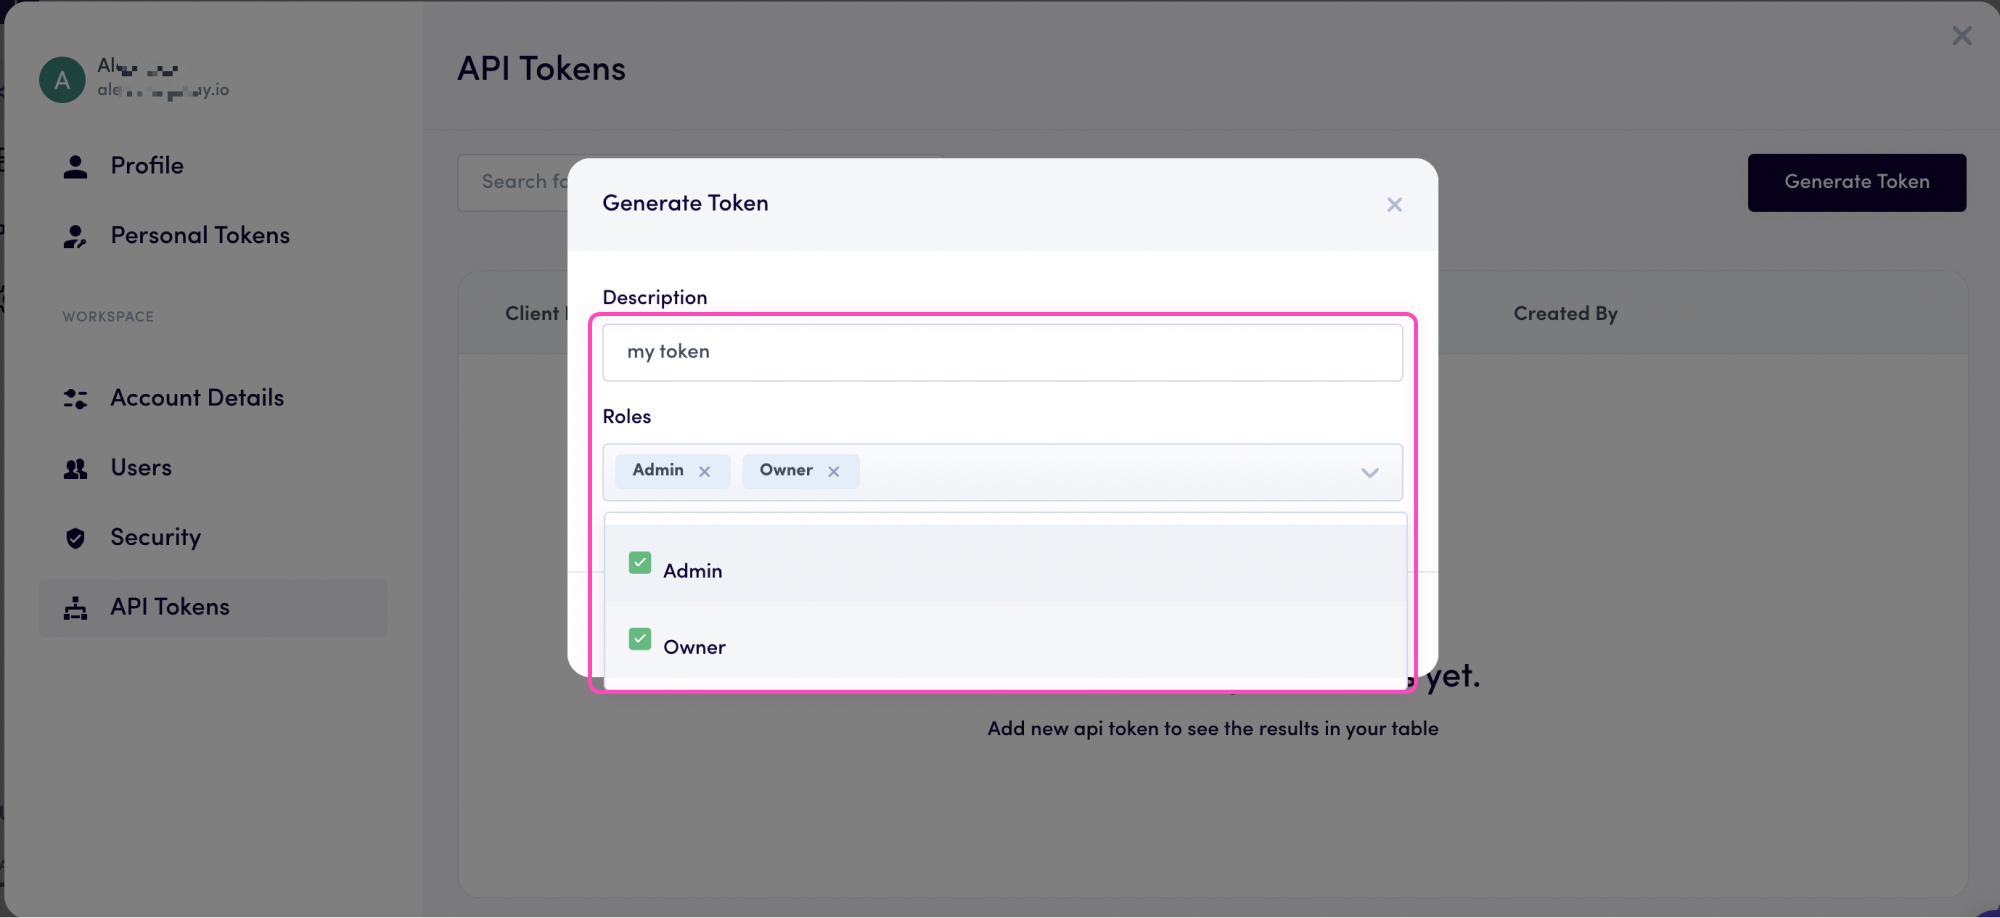Switch to the API Tokens sidebar section
The width and height of the screenshot is (2000, 918).
[170, 606]
